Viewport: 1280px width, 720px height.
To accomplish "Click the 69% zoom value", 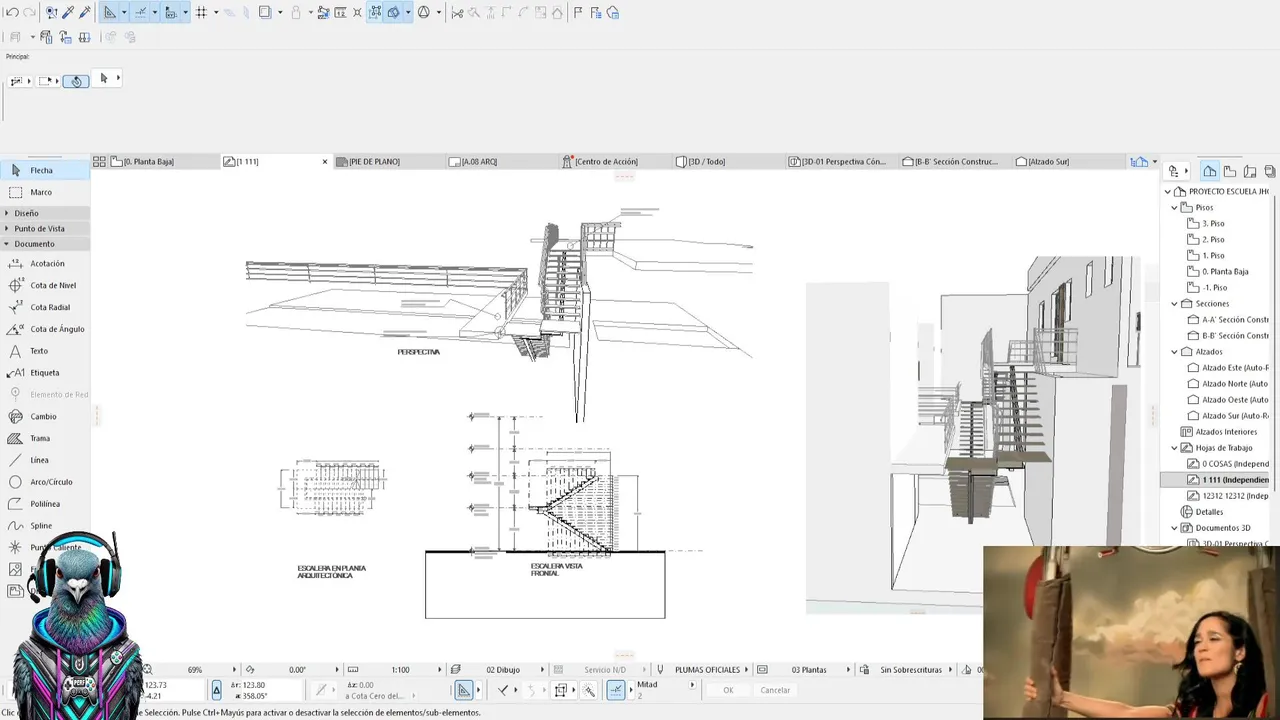I will [x=195, y=669].
